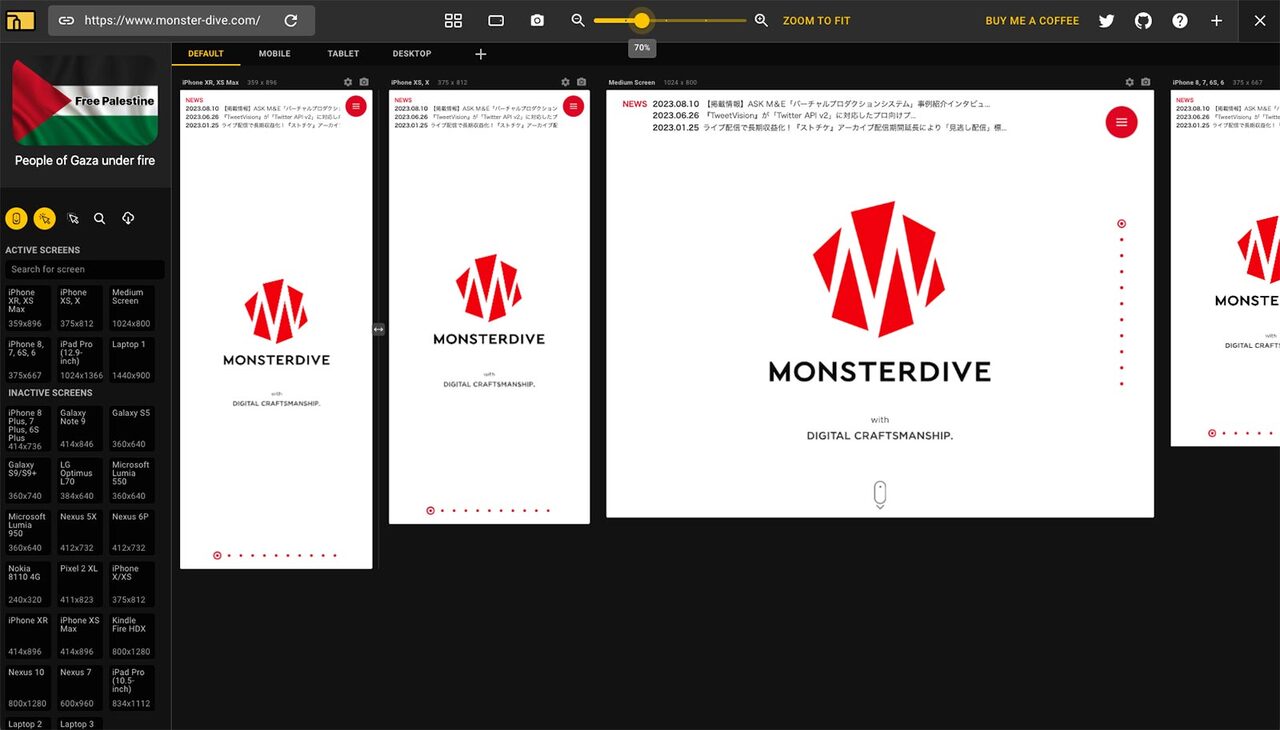
Task: Open red hamburger menu in Medium Screen preview
Action: [x=1121, y=122]
